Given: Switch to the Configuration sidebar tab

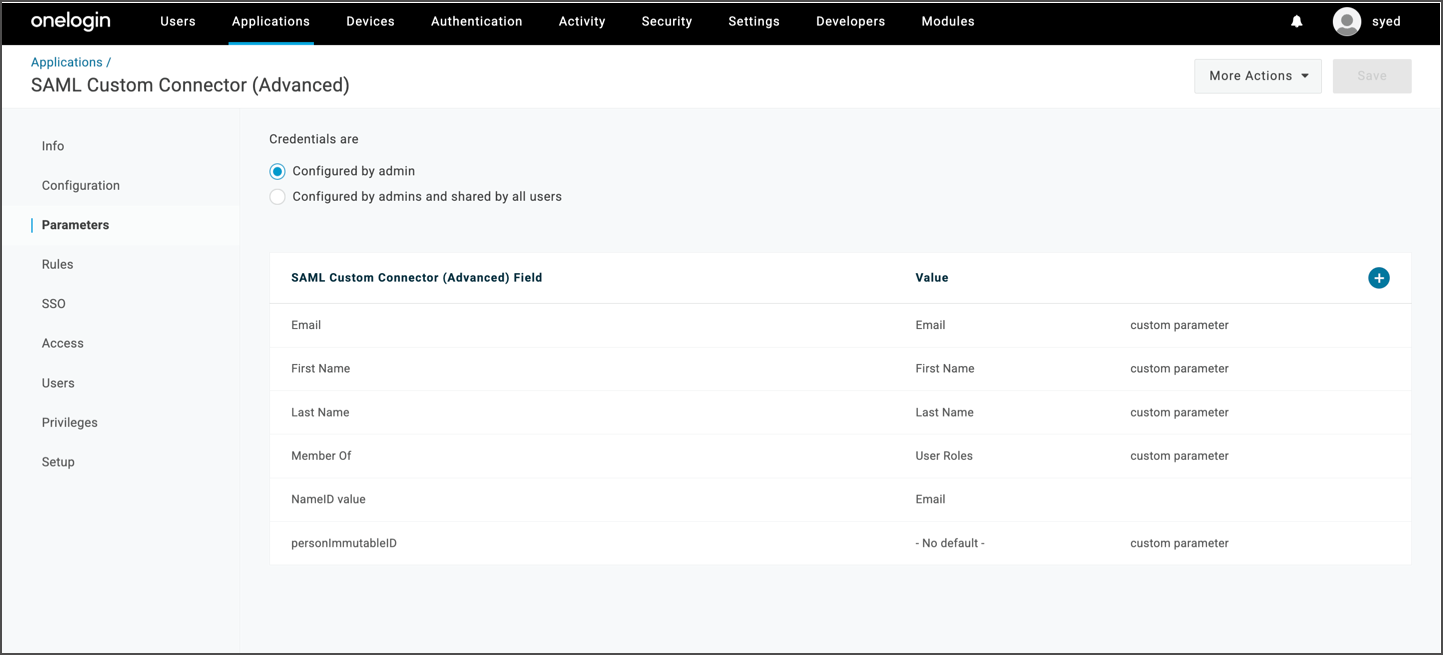Looking at the screenshot, I should tap(81, 185).
